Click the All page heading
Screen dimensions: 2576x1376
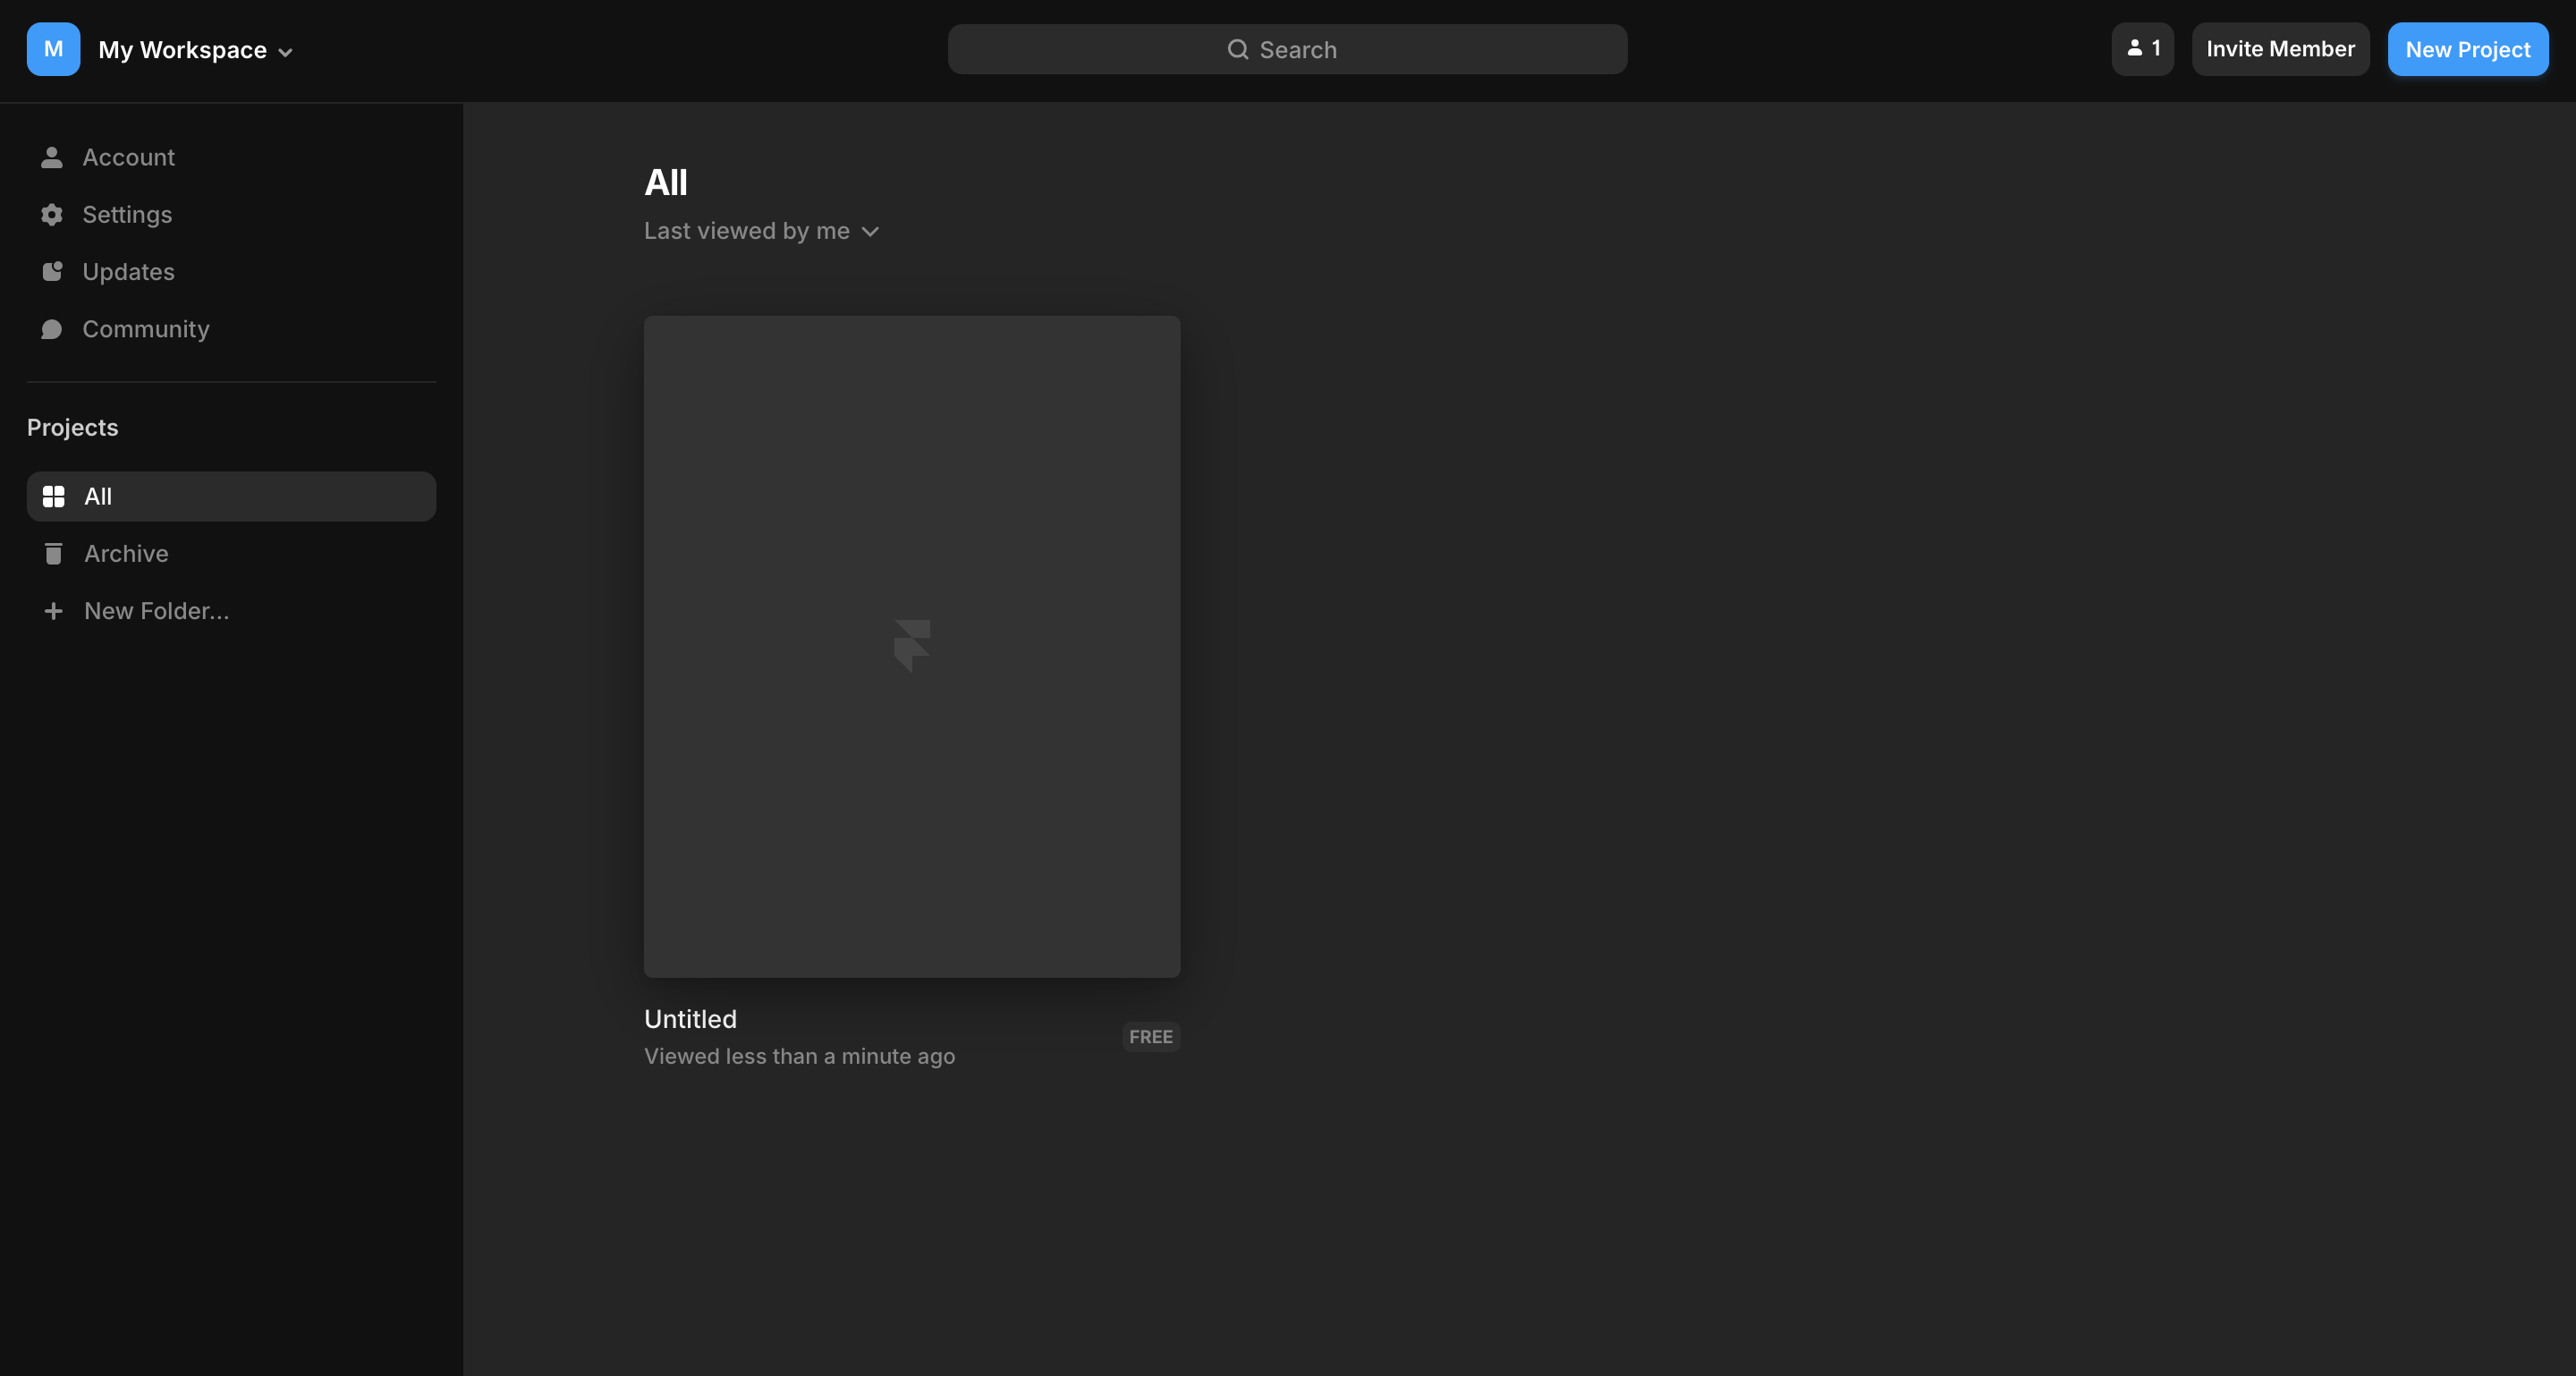click(666, 182)
